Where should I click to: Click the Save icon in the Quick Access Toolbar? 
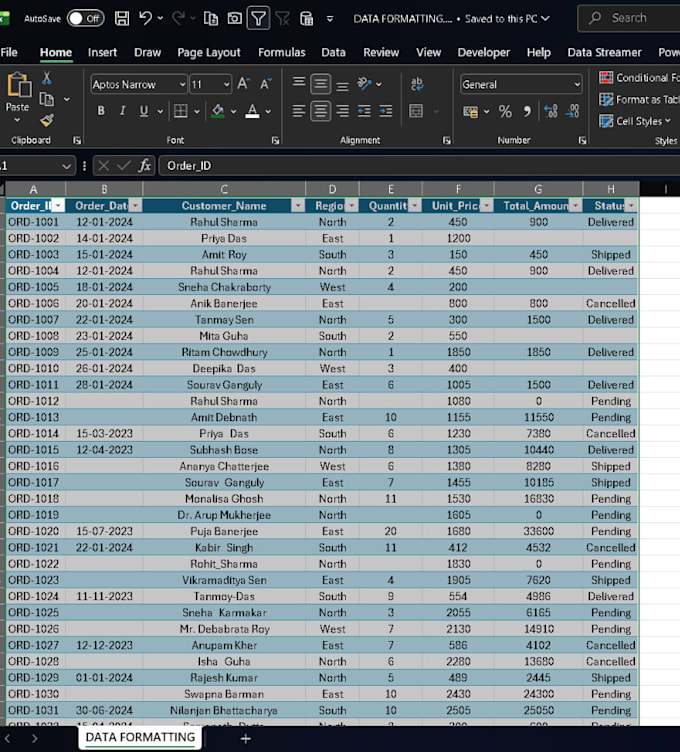[122, 19]
